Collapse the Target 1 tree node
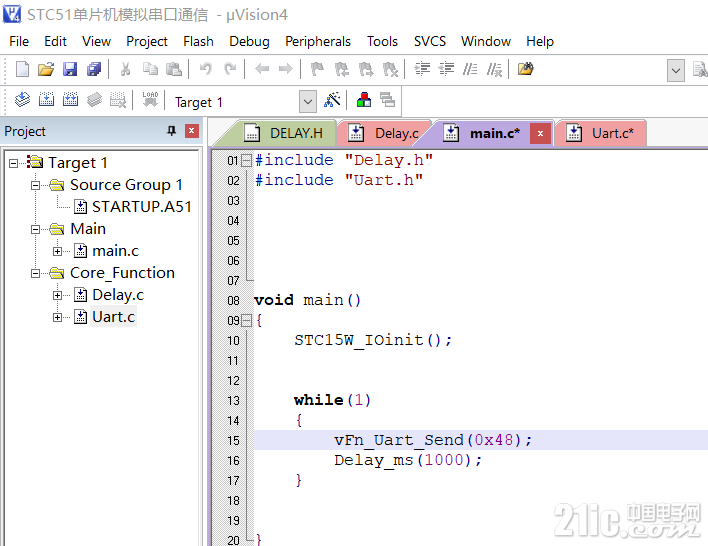This screenshot has height=546, width=708. (x=14, y=163)
